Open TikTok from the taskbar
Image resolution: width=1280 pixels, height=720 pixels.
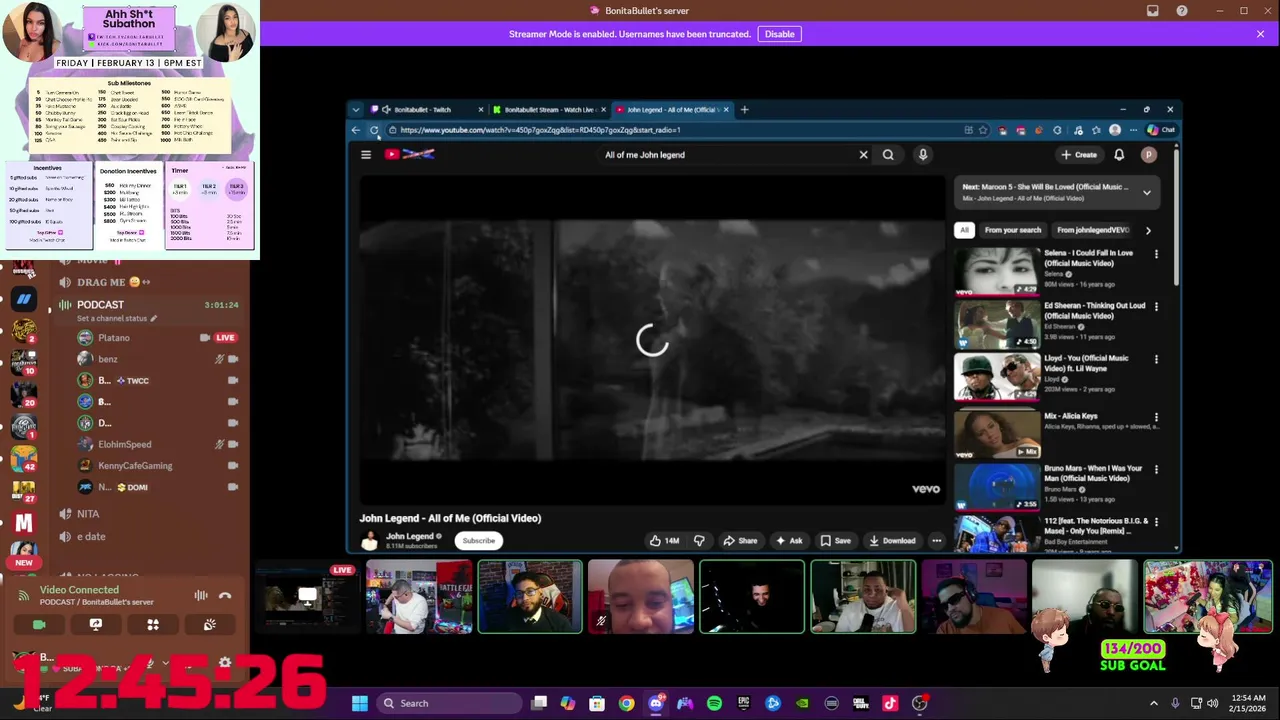coord(890,703)
